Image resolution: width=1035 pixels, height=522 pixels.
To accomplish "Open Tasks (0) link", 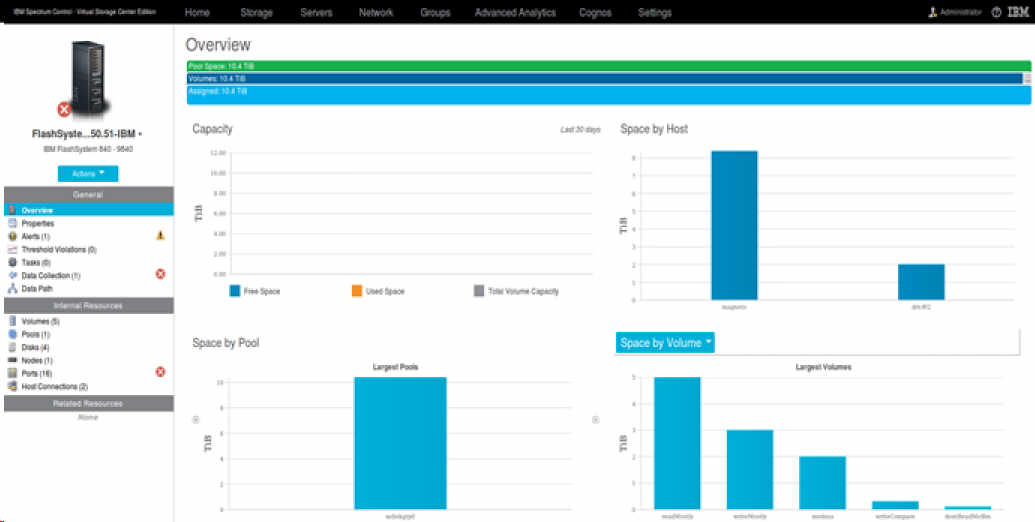I will click(36, 263).
